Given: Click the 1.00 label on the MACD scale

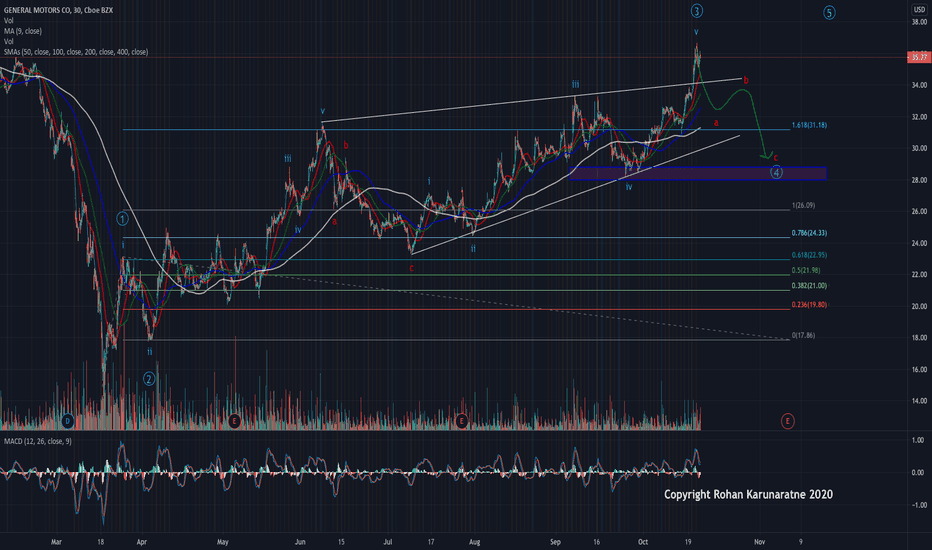Looking at the screenshot, I should point(918,441).
